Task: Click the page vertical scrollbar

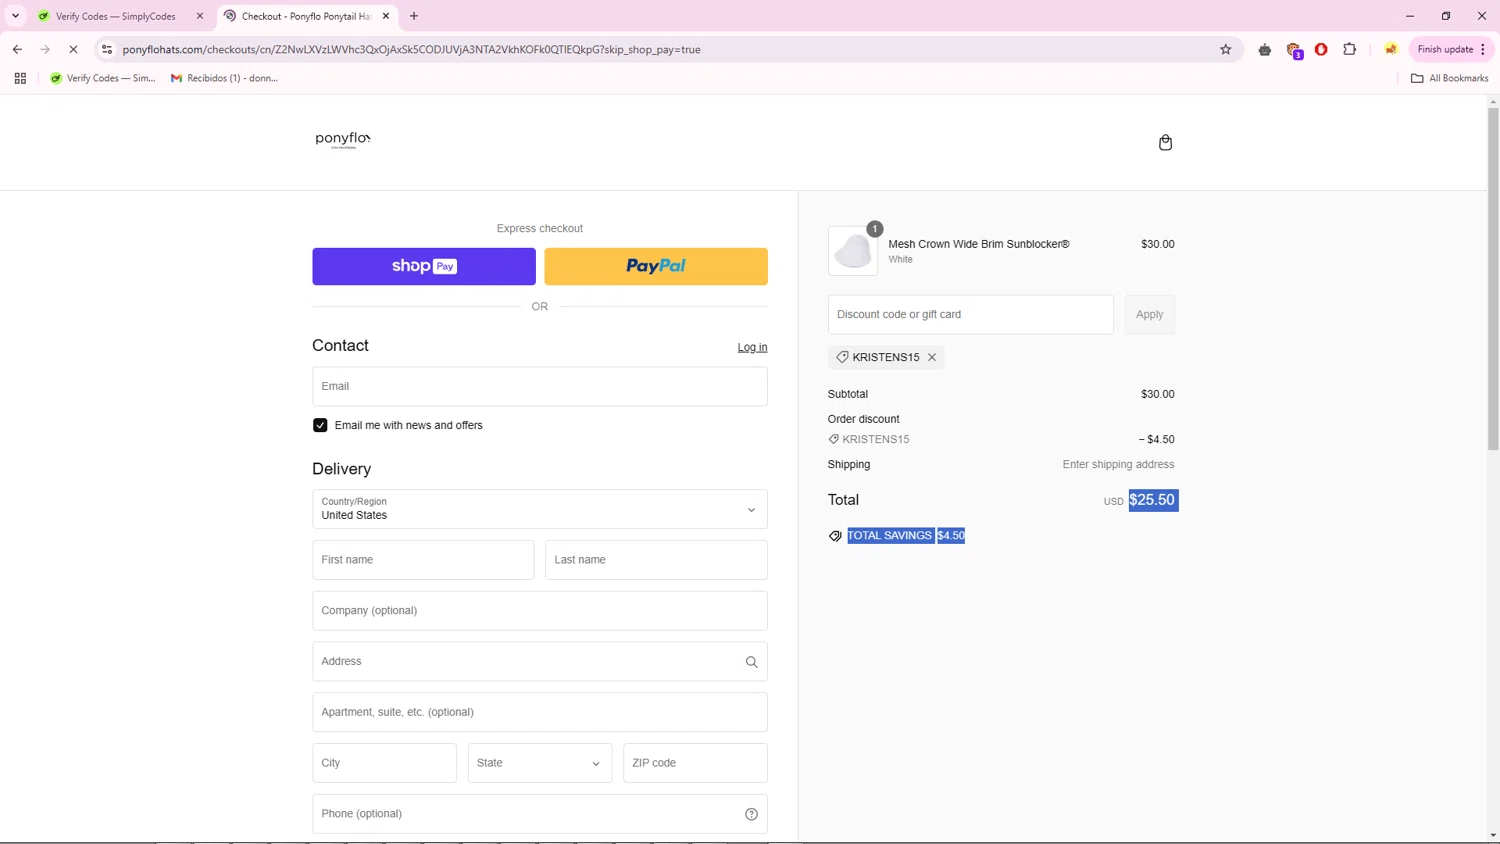Action: [x=1493, y=280]
